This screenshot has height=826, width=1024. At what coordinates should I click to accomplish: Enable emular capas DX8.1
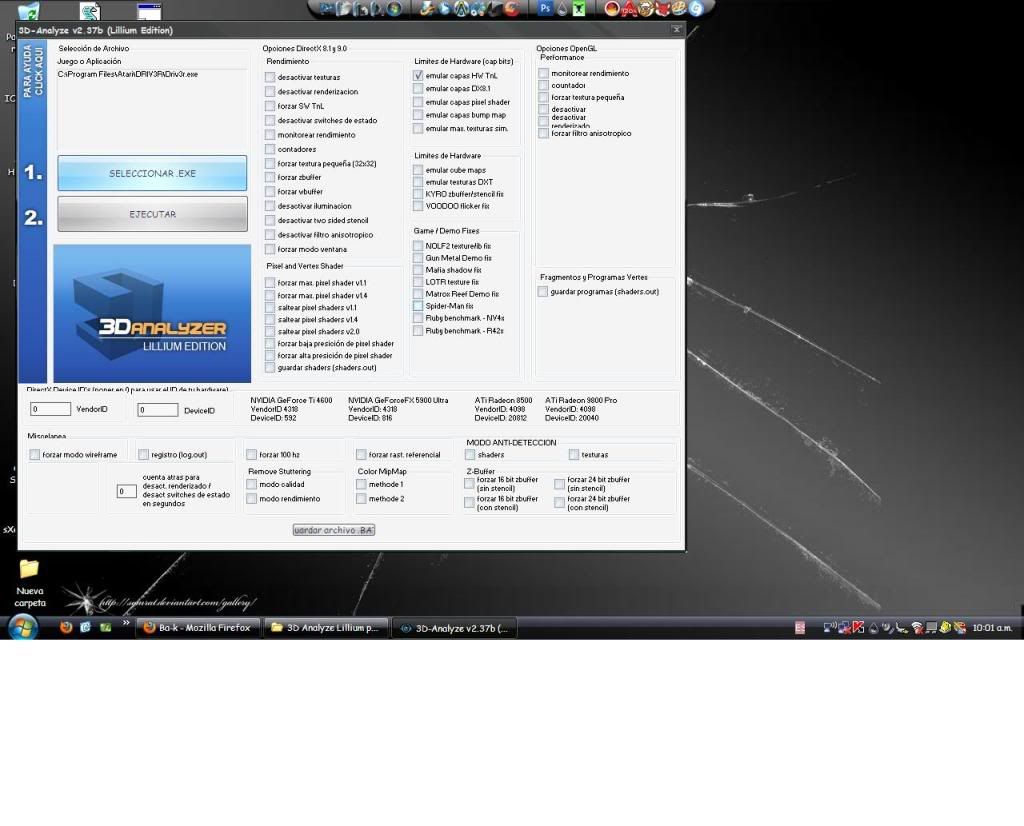pos(418,88)
